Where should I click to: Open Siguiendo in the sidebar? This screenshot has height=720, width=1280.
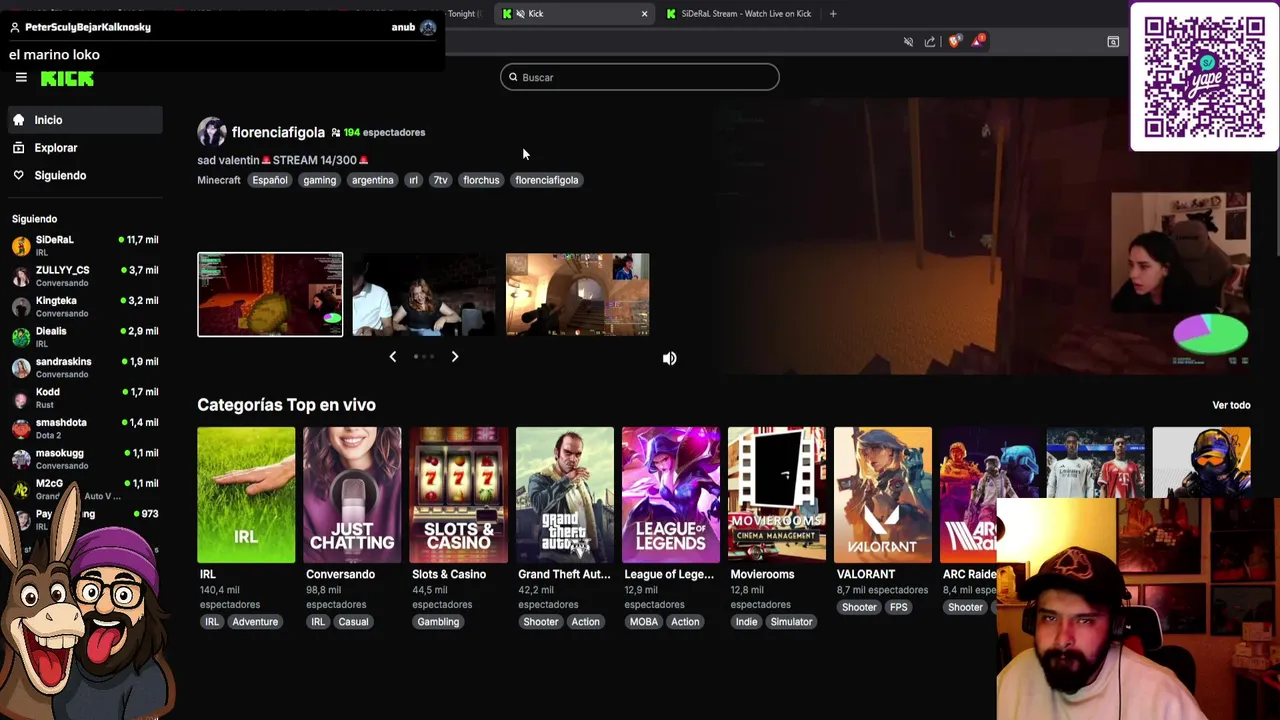(86, 175)
